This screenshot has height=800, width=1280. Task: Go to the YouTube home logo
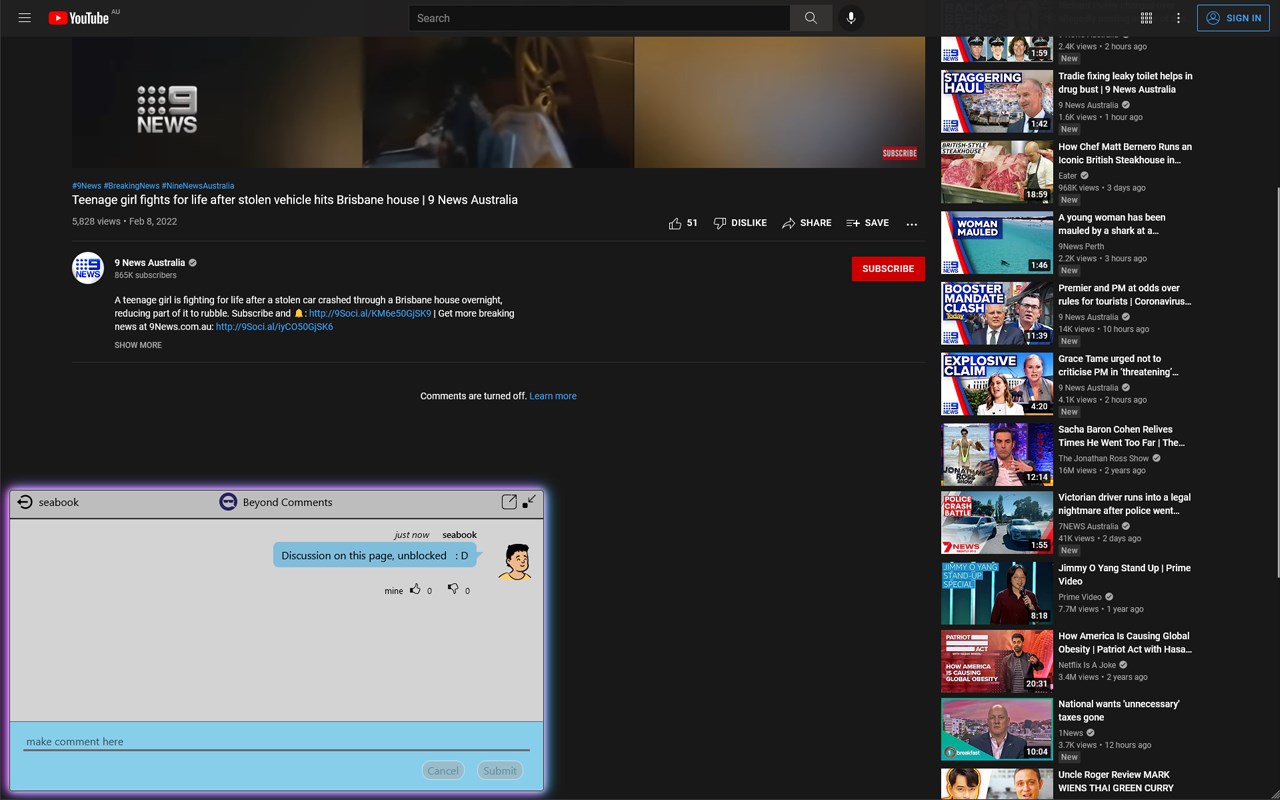point(79,18)
